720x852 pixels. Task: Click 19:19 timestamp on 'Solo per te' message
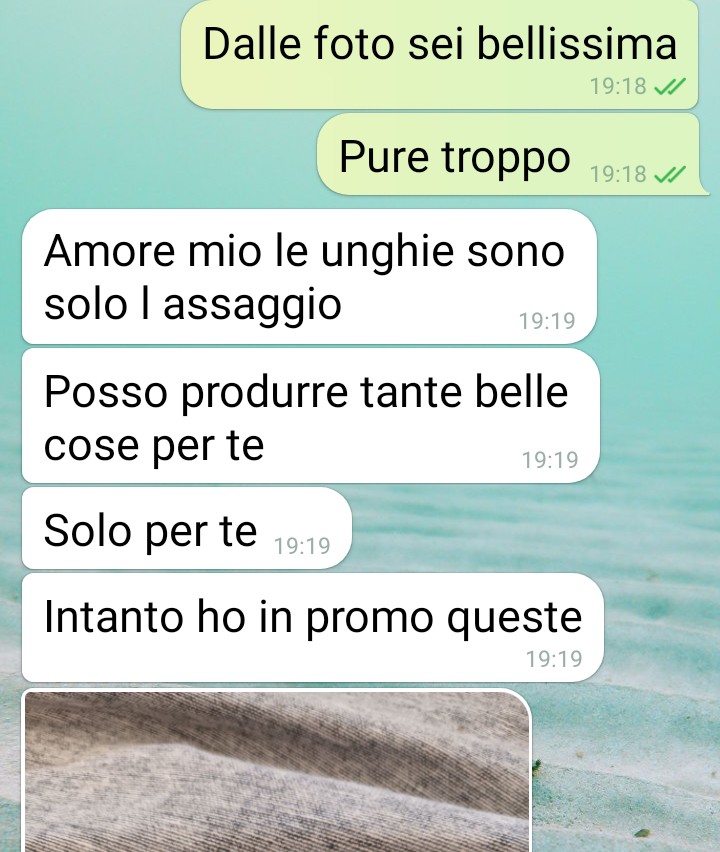302,546
